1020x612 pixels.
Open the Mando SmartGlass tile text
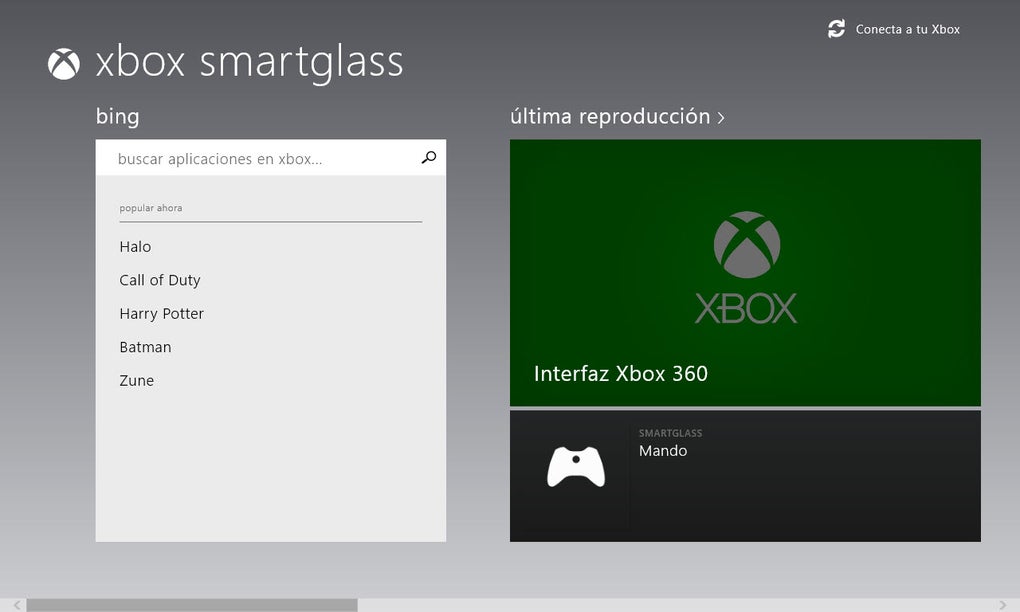click(x=663, y=451)
